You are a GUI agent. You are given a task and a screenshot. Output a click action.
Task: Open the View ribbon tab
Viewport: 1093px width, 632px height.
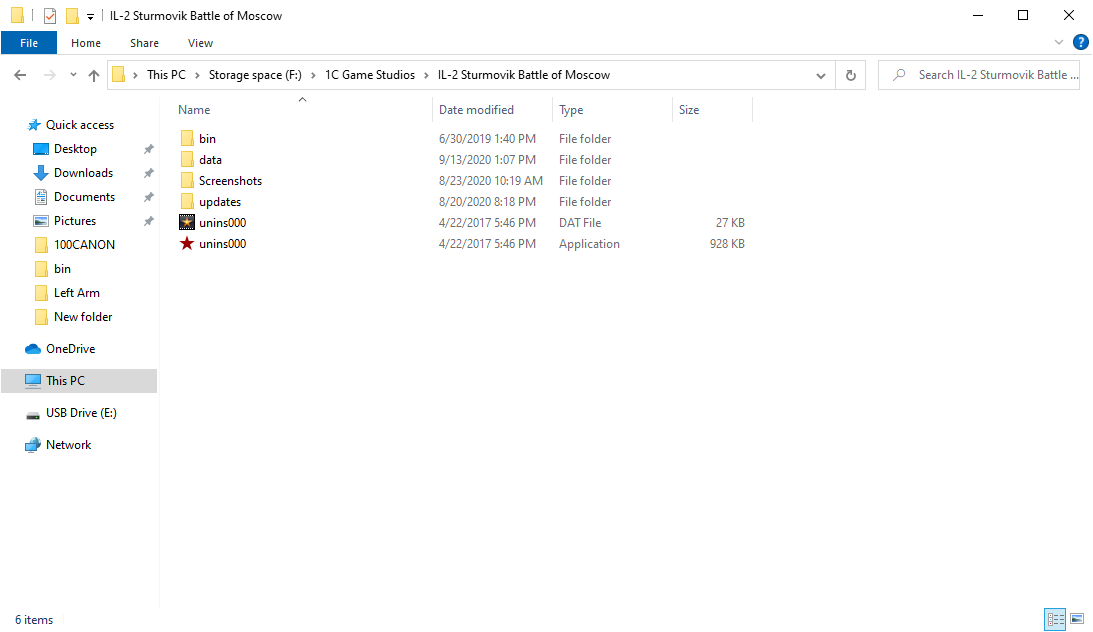coord(200,43)
